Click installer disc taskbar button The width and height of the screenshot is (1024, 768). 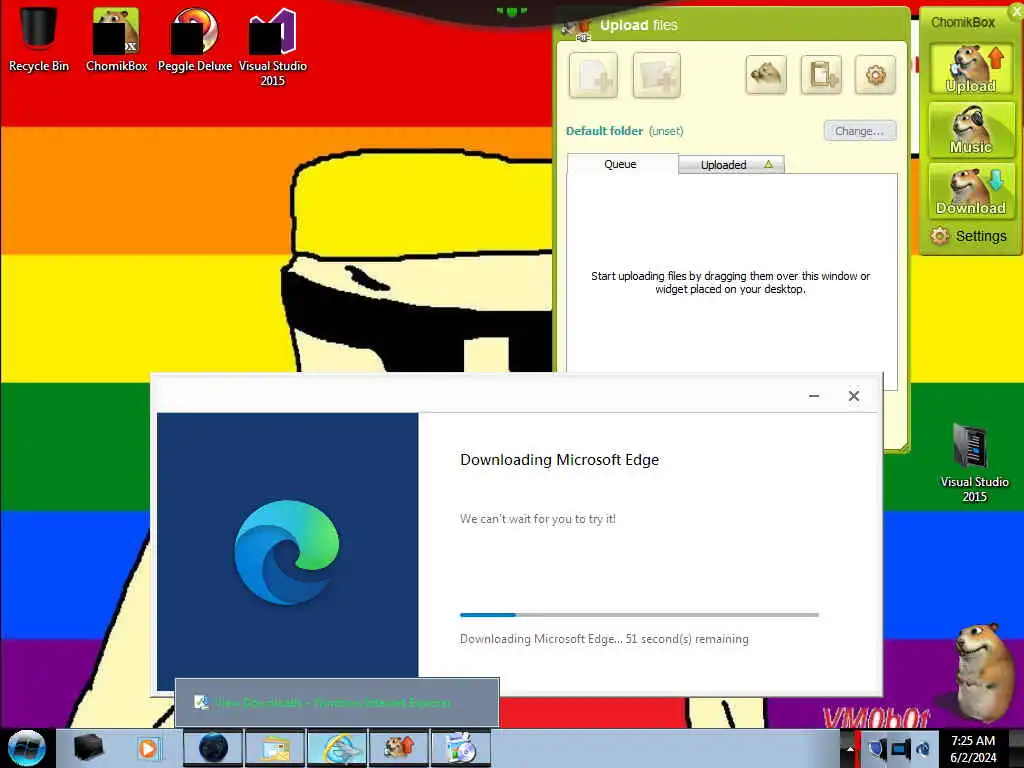pyautogui.click(x=461, y=748)
